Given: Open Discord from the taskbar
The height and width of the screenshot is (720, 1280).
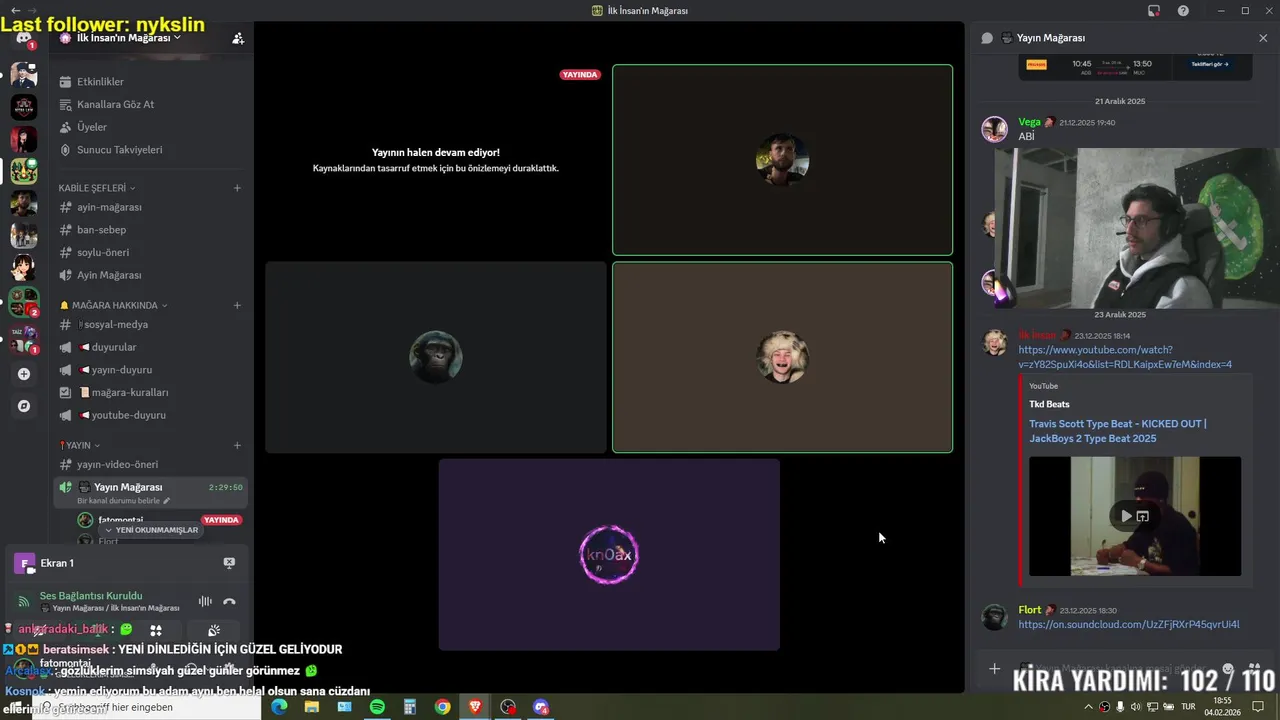Looking at the screenshot, I should [x=541, y=707].
